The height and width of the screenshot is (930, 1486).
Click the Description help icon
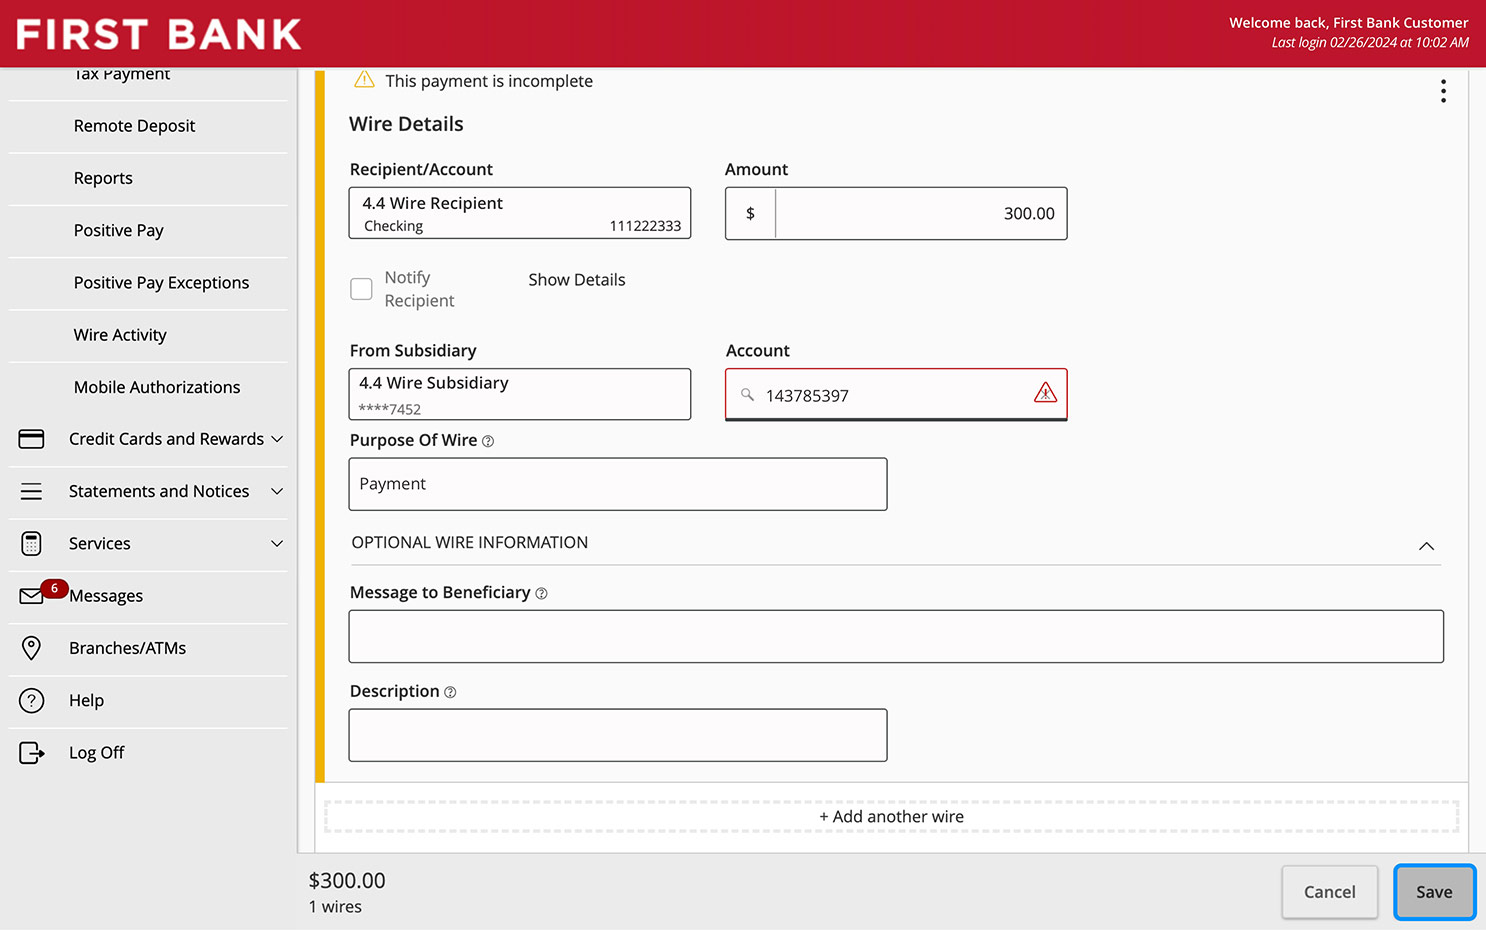450,692
